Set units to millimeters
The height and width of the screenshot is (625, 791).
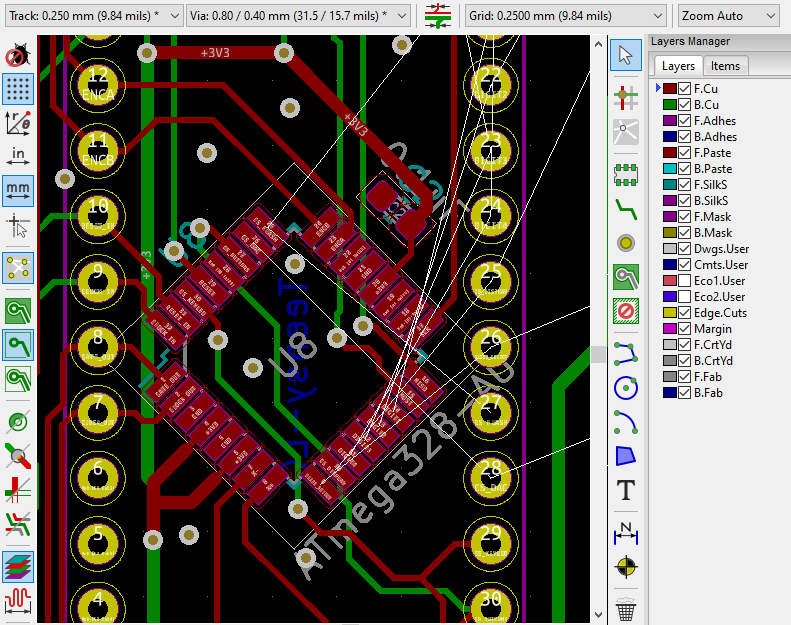coord(18,191)
